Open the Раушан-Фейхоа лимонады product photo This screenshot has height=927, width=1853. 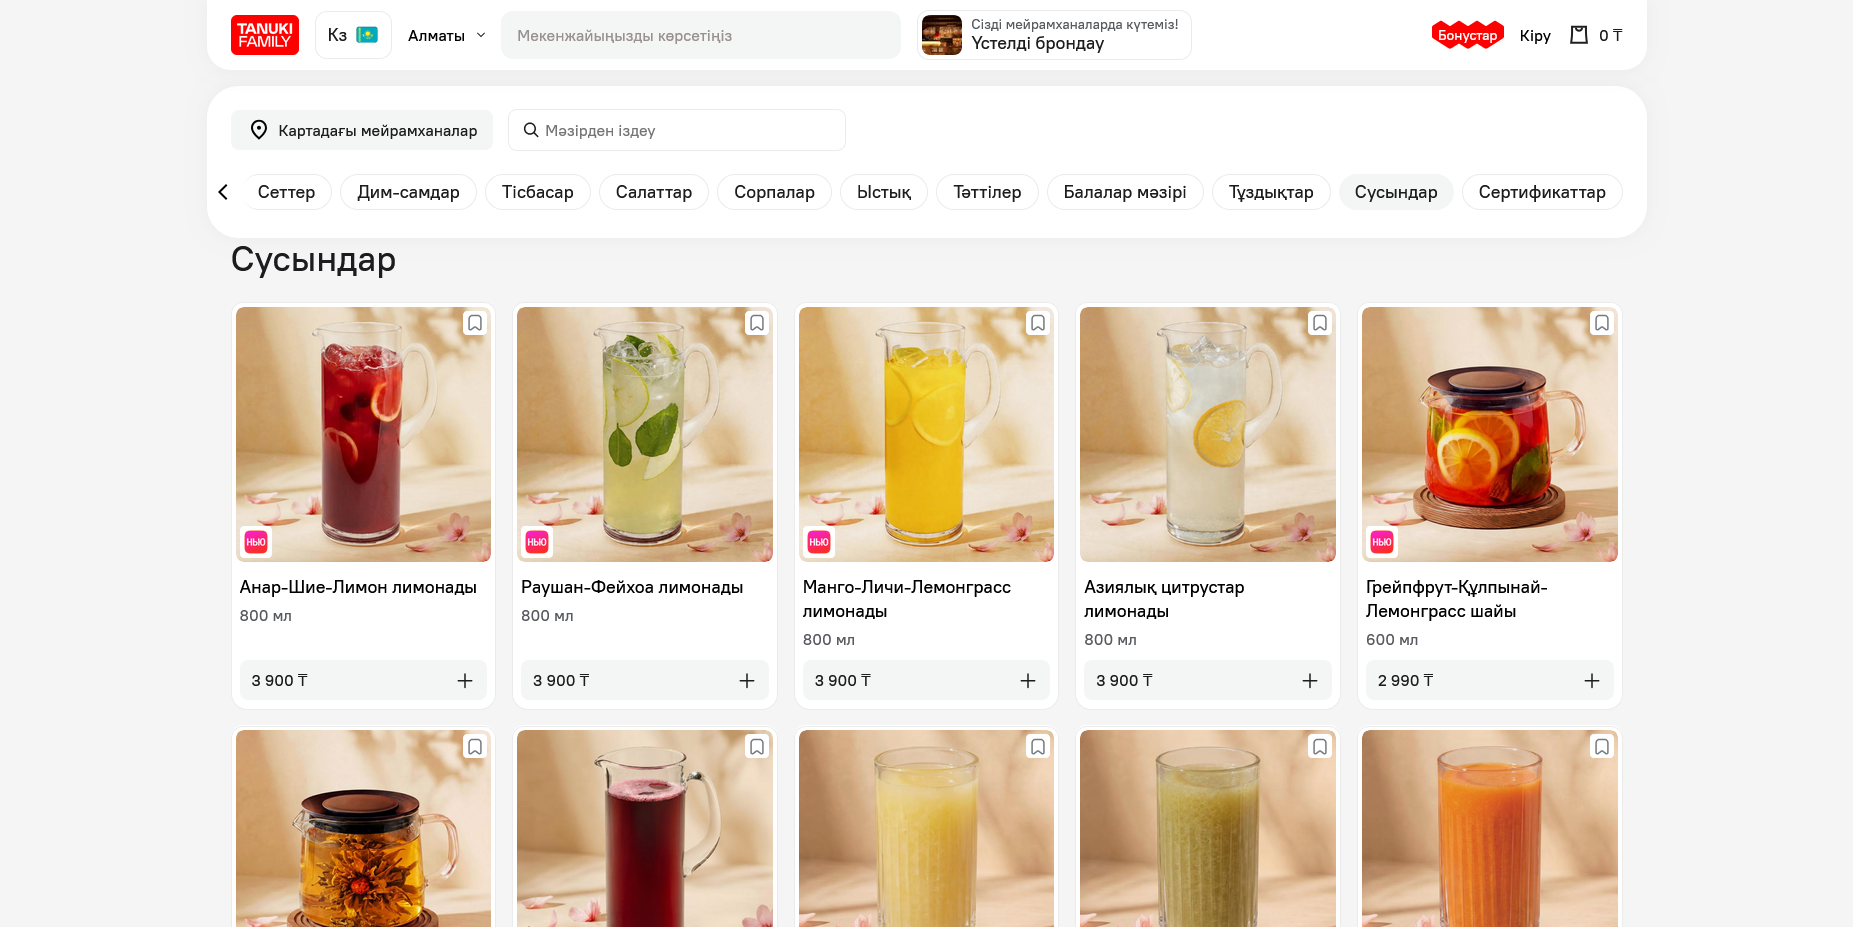coord(645,434)
